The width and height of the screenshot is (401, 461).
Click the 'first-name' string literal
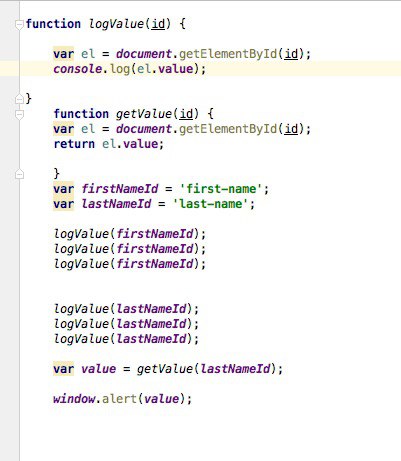[221, 189]
